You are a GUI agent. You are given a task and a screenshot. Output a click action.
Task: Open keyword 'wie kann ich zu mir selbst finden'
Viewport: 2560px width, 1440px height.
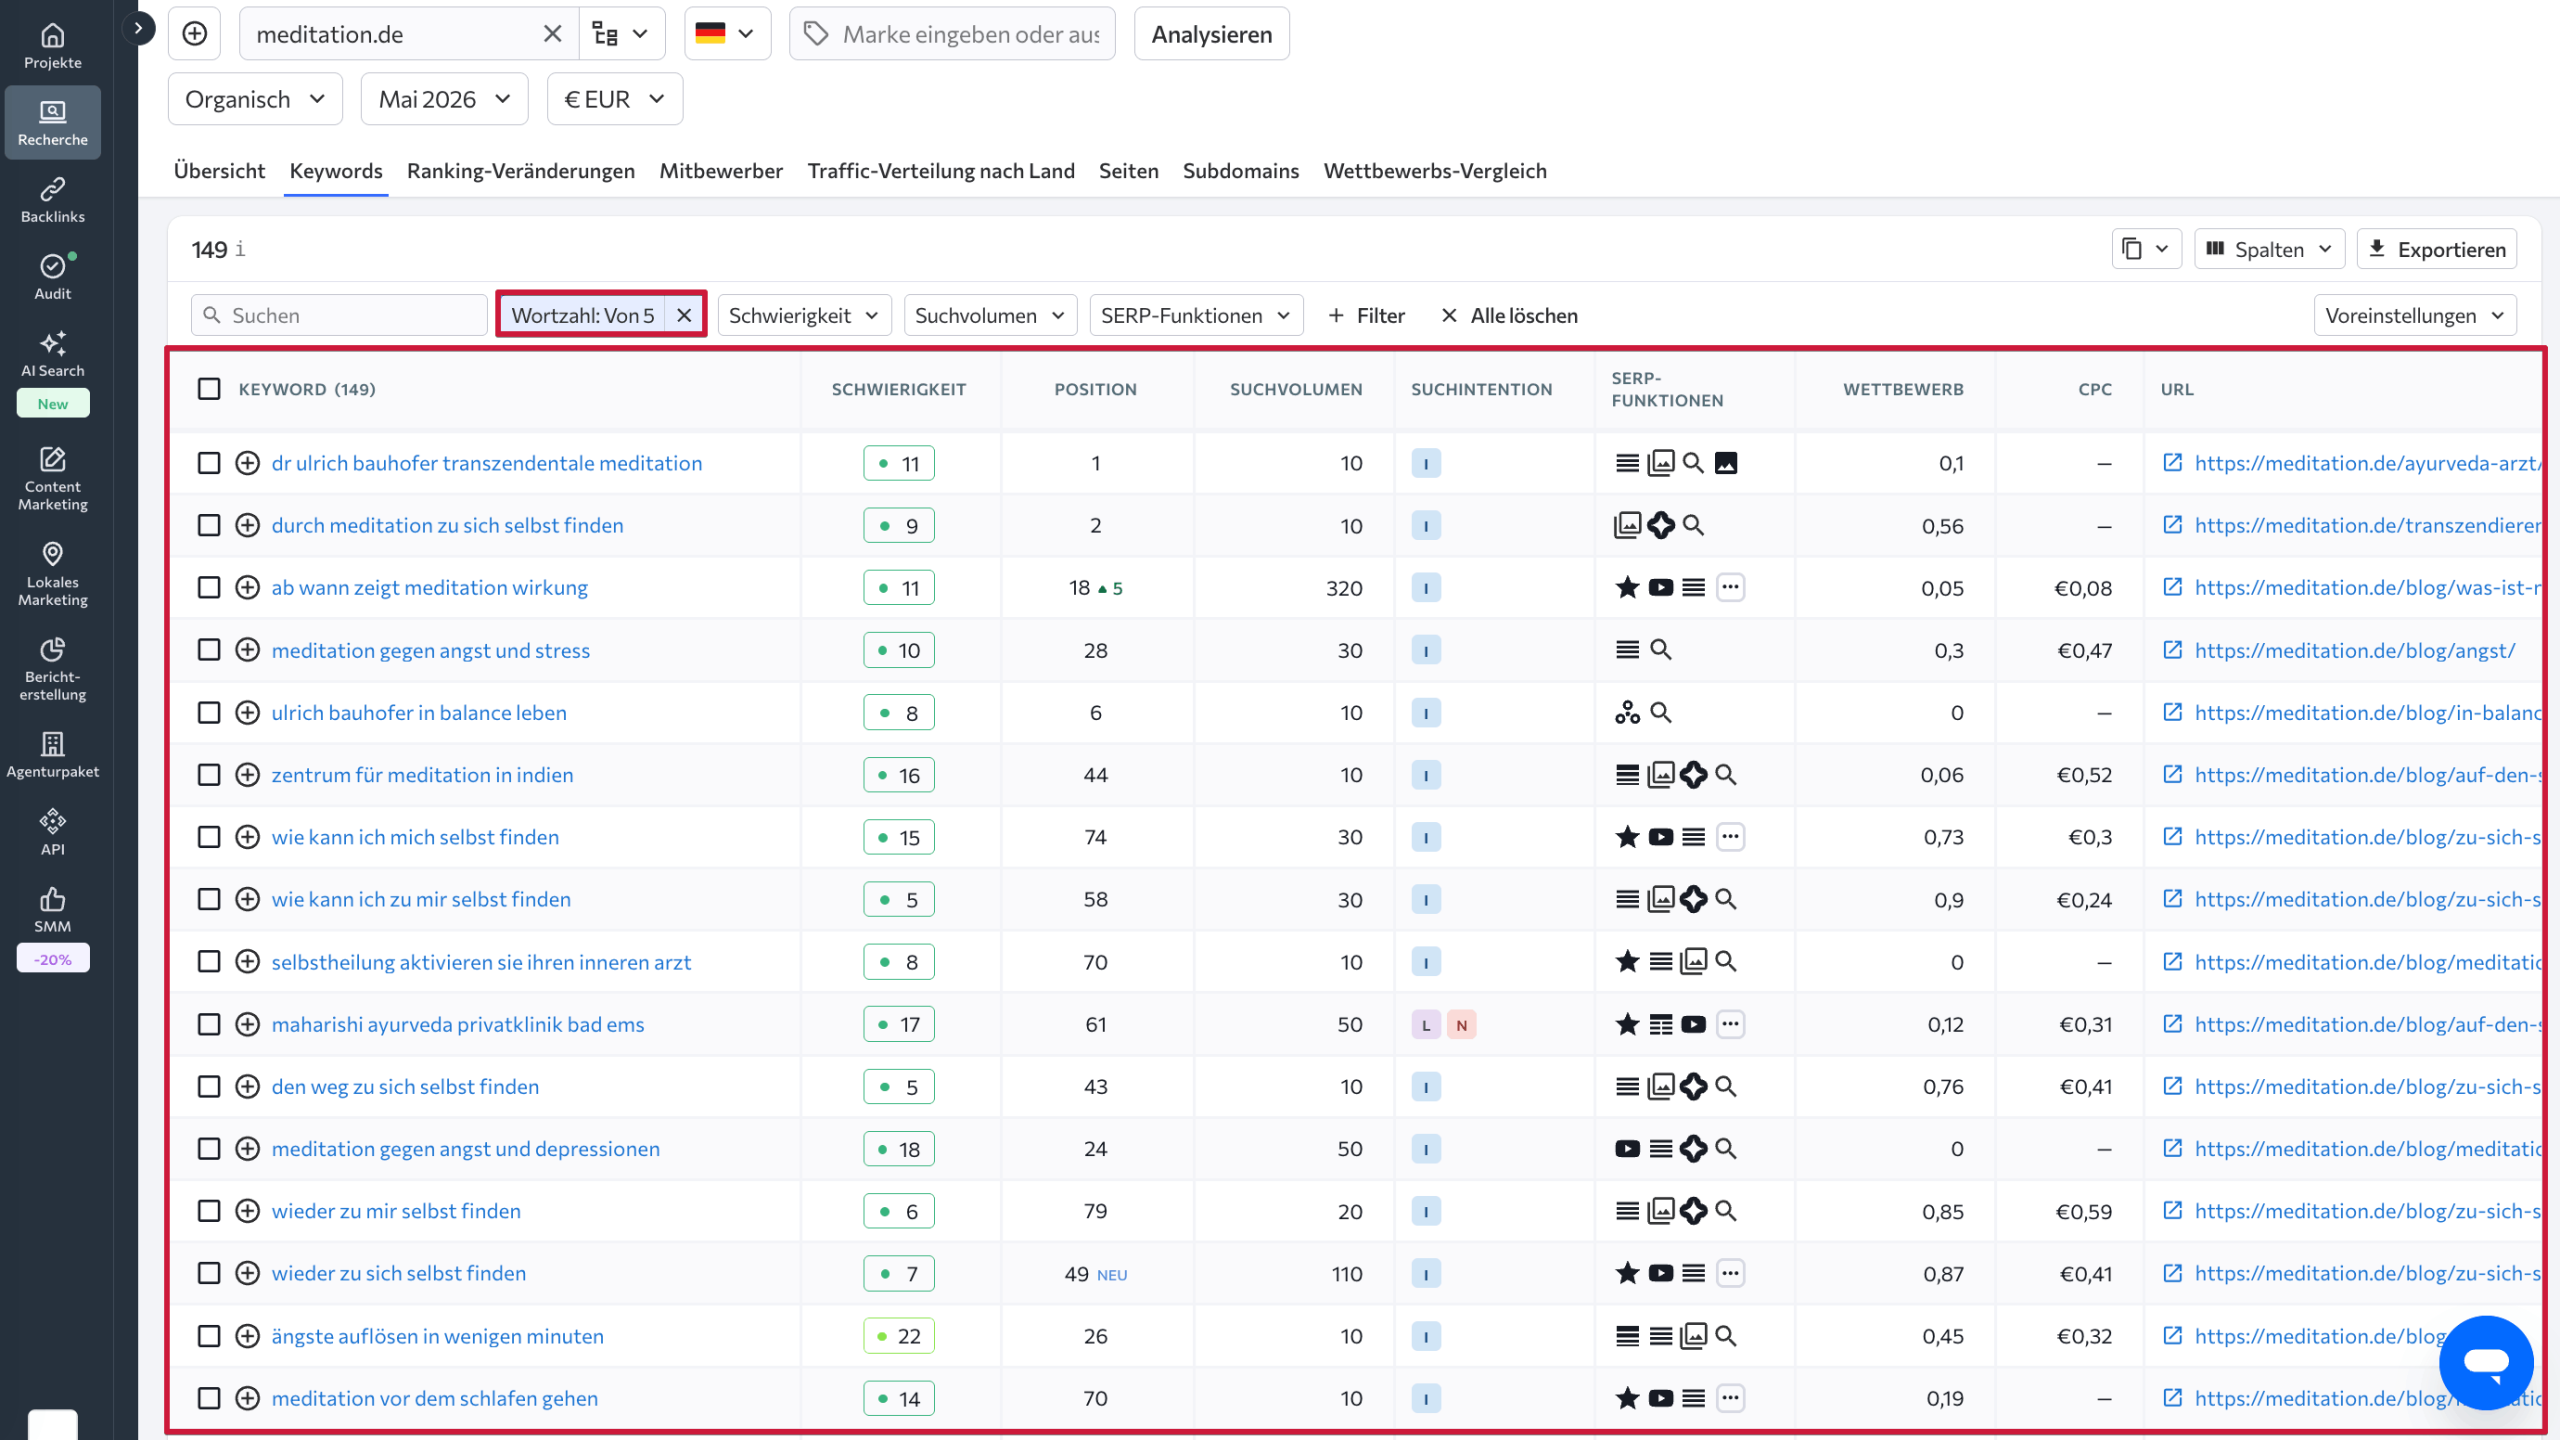pos(421,899)
